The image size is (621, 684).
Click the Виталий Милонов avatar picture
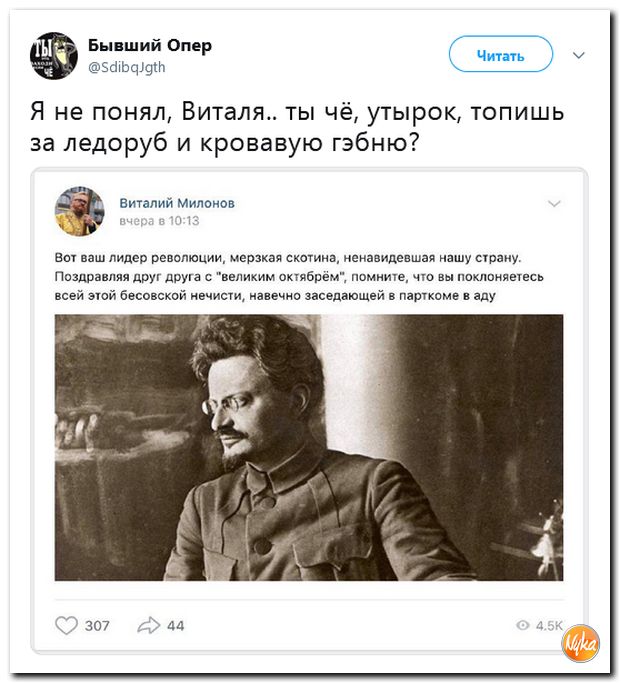pyautogui.click(x=79, y=211)
